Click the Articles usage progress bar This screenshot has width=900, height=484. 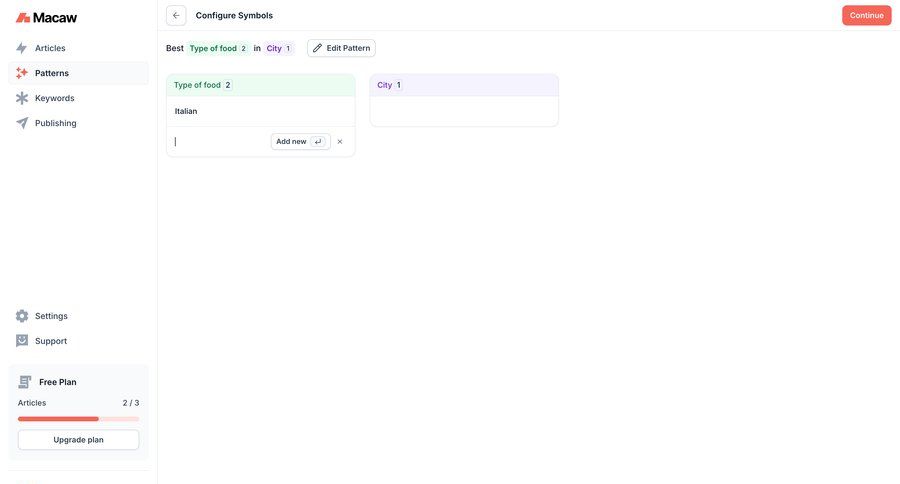point(78,419)
